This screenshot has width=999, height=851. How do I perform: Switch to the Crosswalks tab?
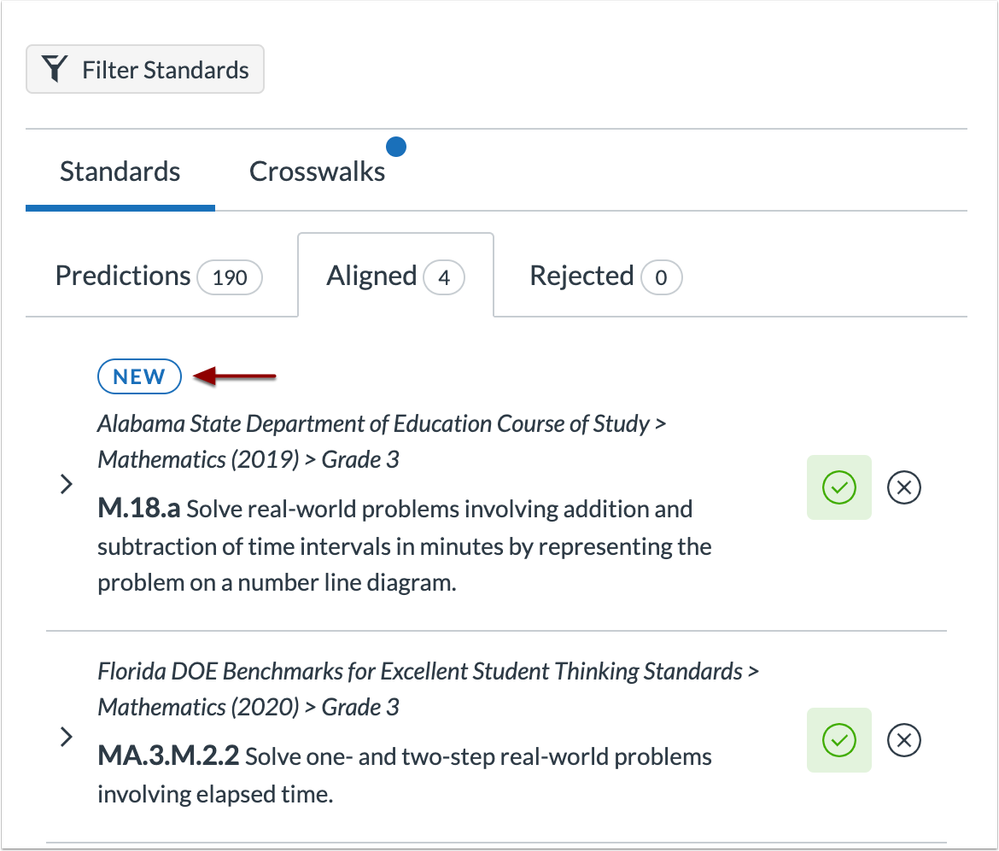(317, 172)
